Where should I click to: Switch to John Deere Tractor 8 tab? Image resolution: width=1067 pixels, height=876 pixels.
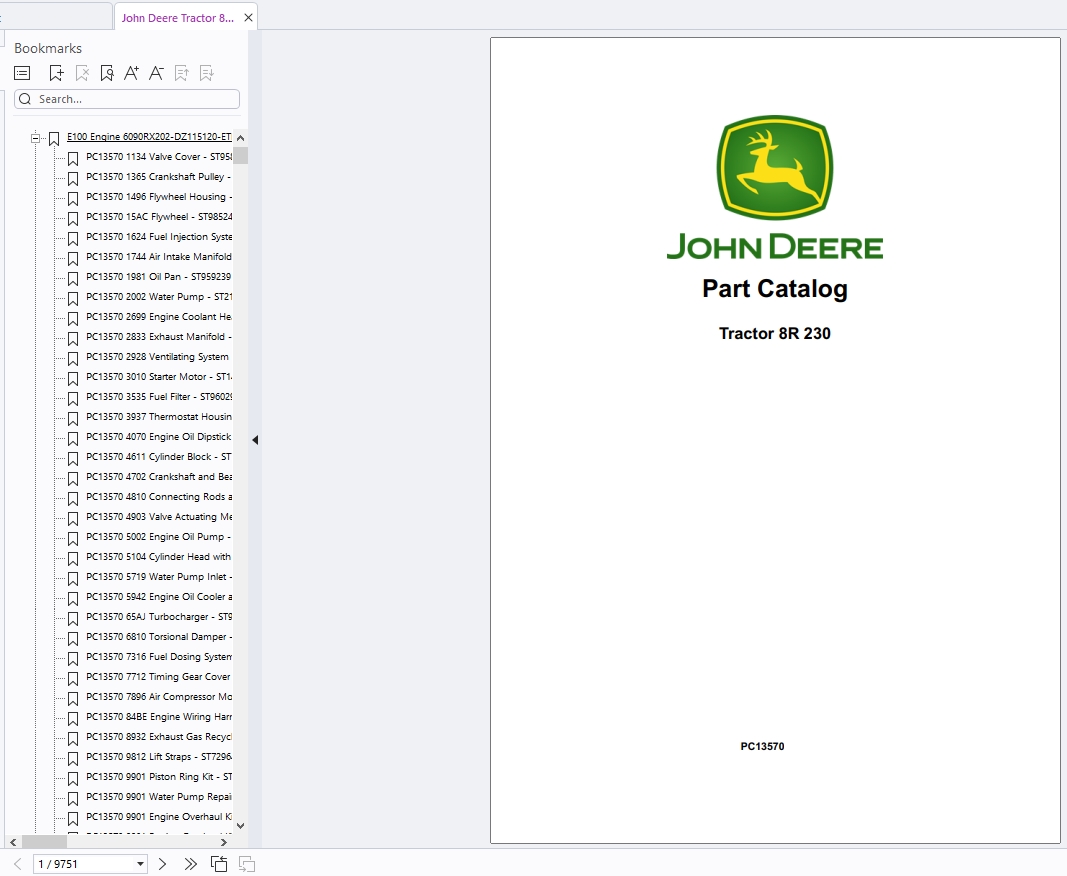178,18
